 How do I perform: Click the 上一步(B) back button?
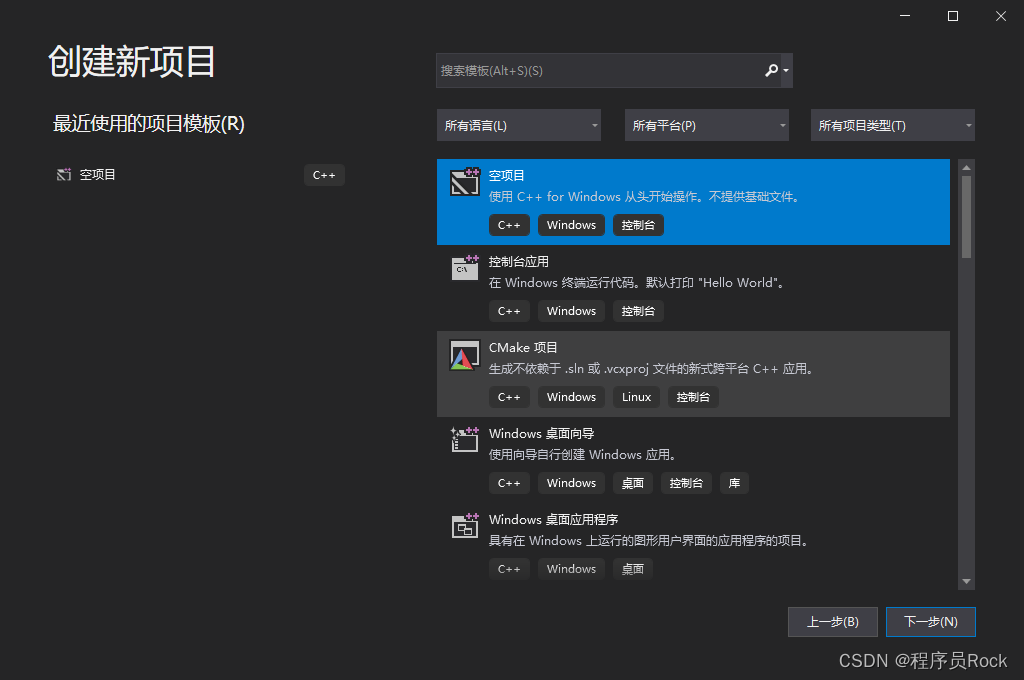click(x=833, y=622)
